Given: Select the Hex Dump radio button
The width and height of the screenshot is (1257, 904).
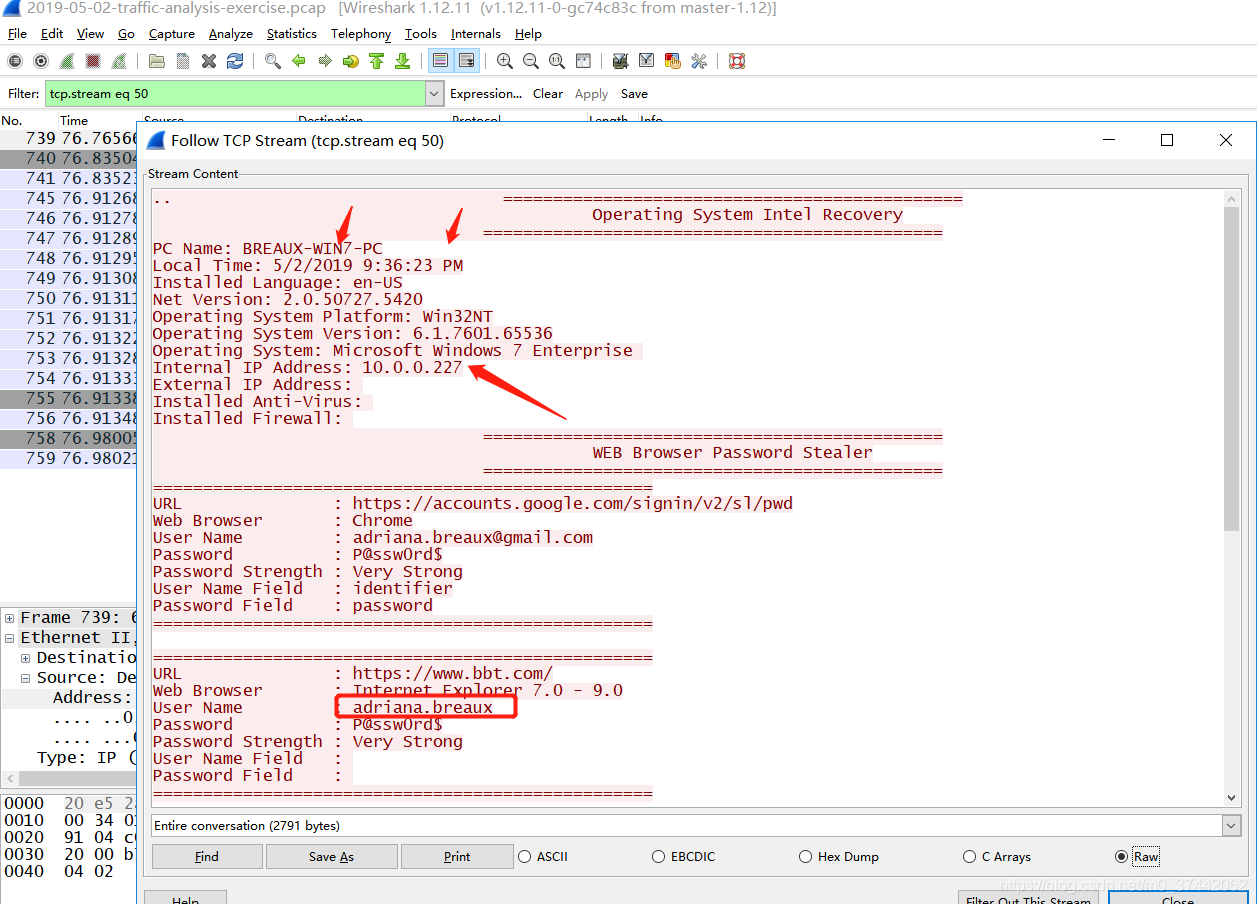Looking at the screenshot, I should click(x=839, y=857).
